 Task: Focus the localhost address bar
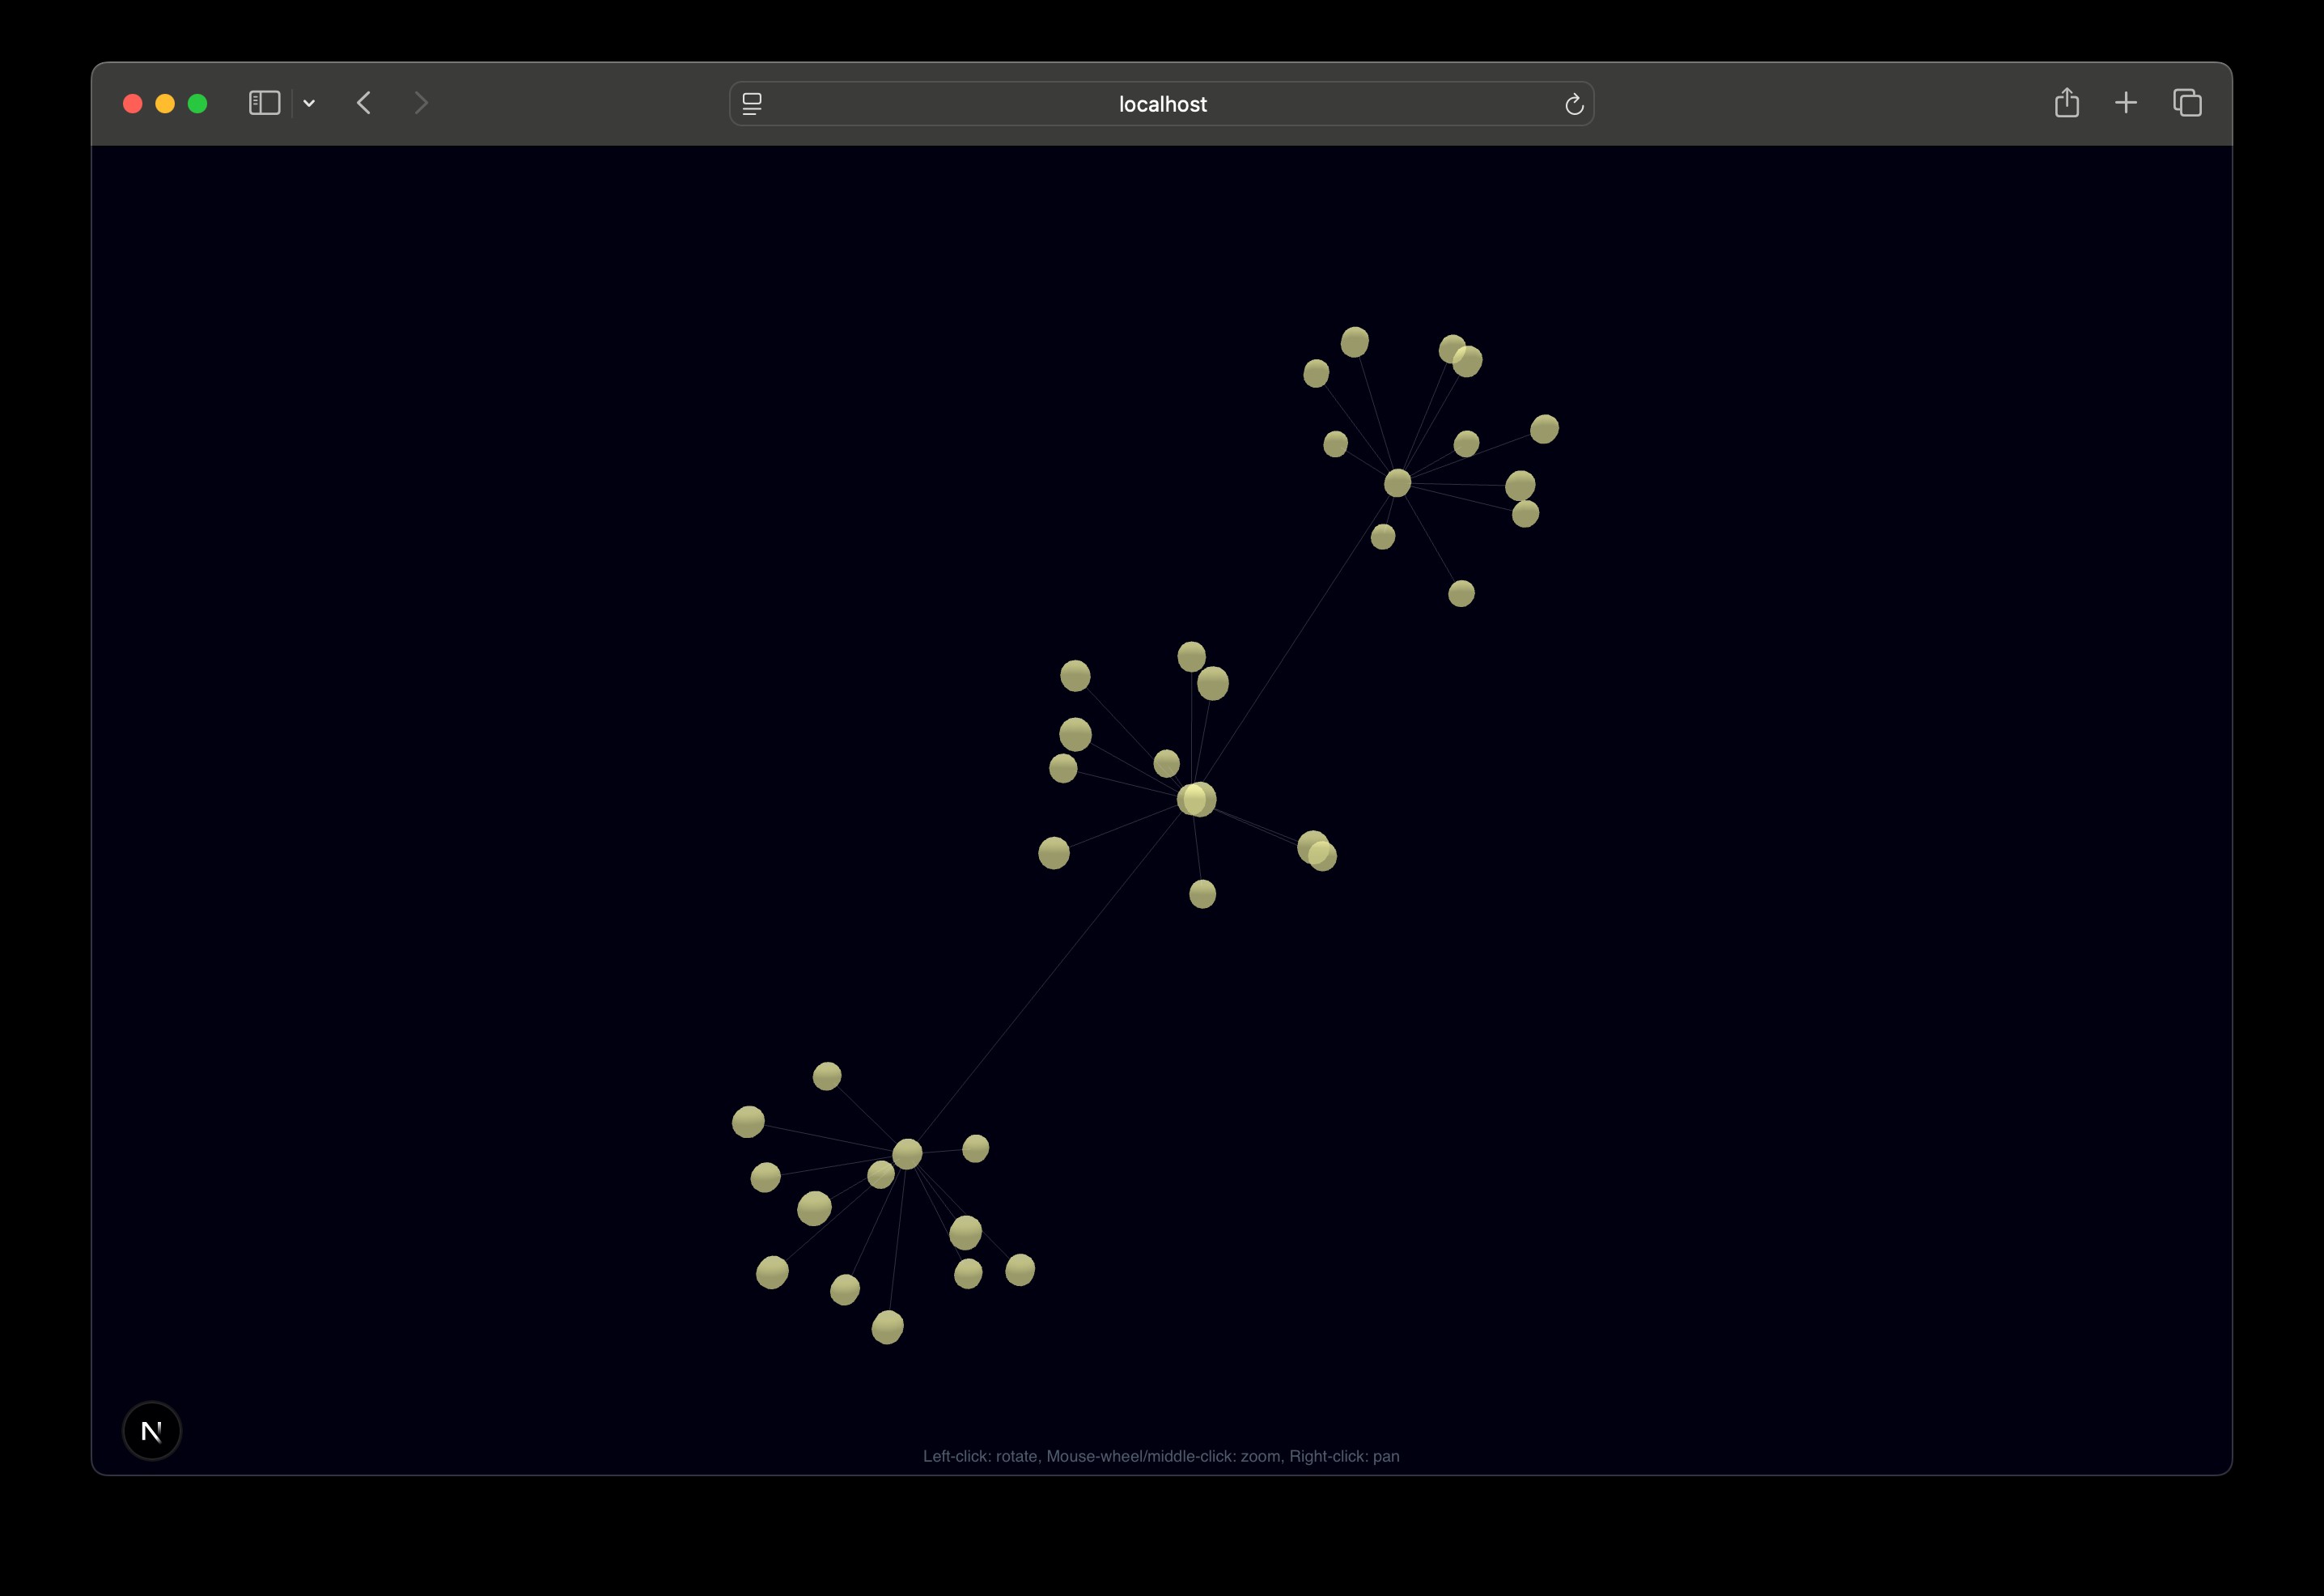tap(1161, 104)
